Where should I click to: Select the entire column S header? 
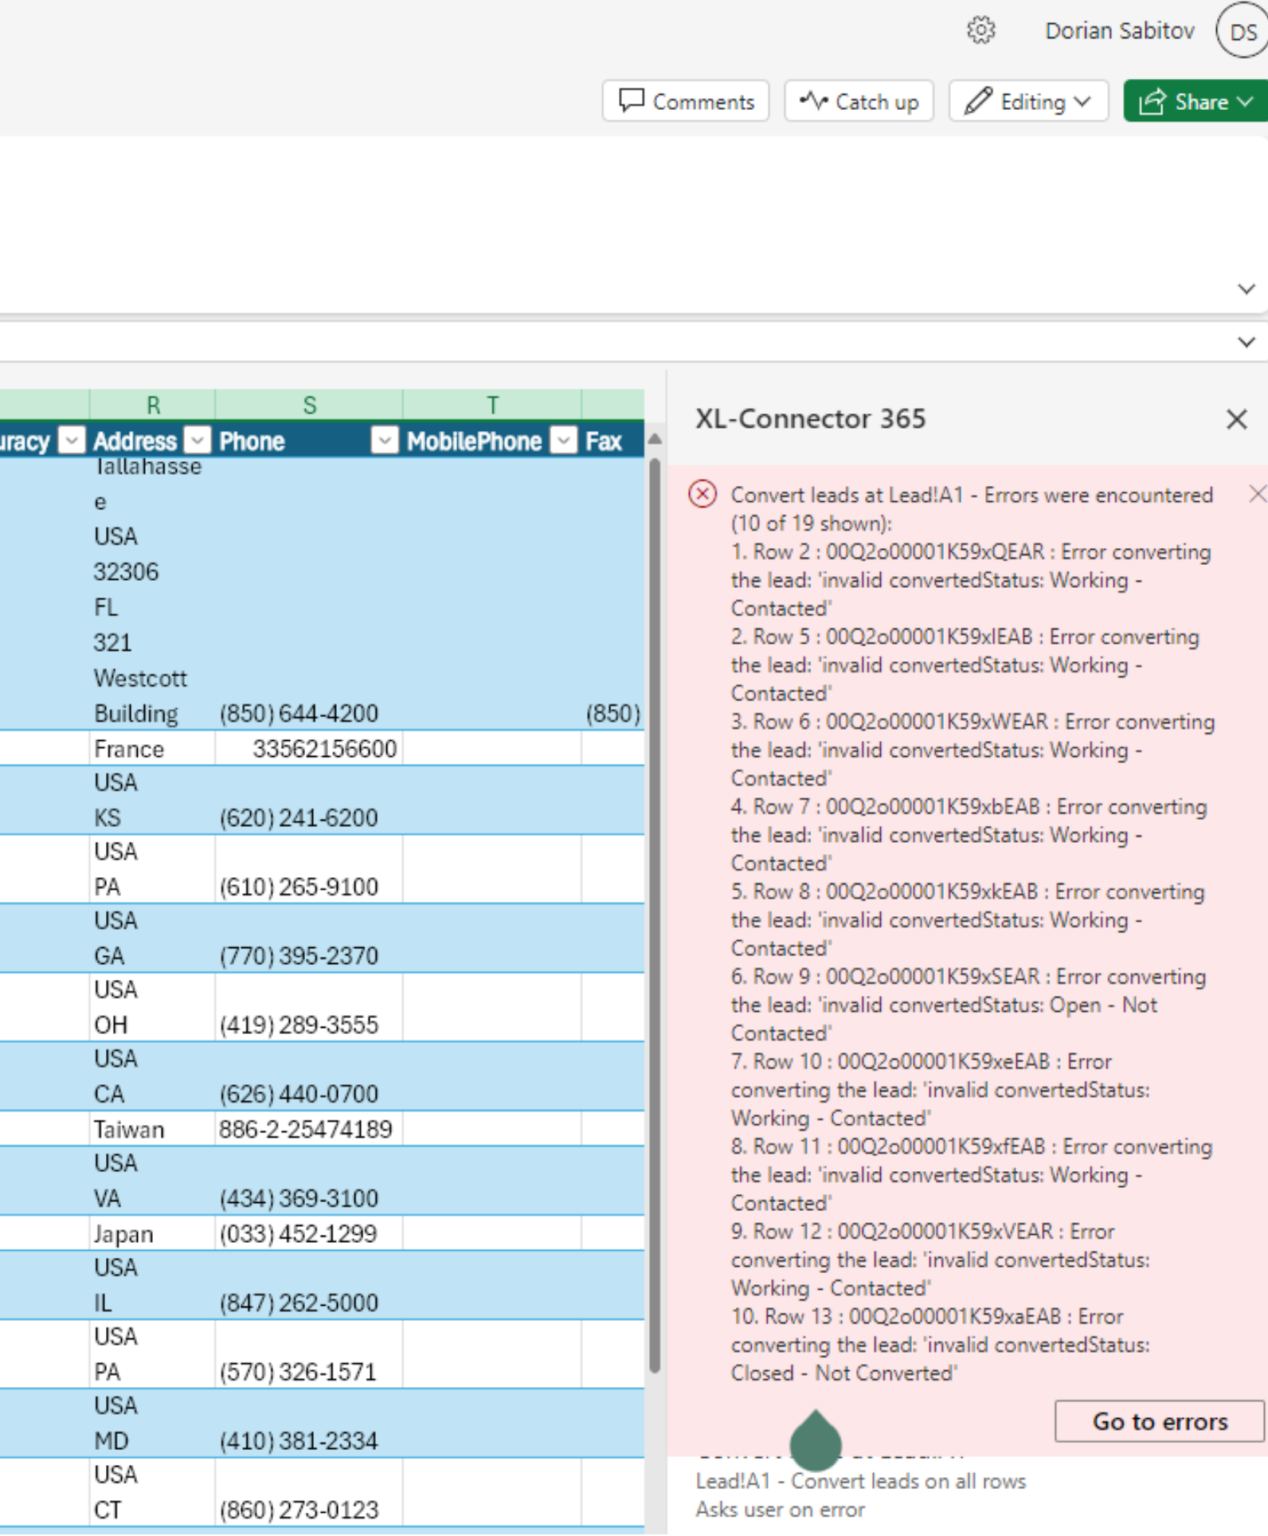point(309,405)
